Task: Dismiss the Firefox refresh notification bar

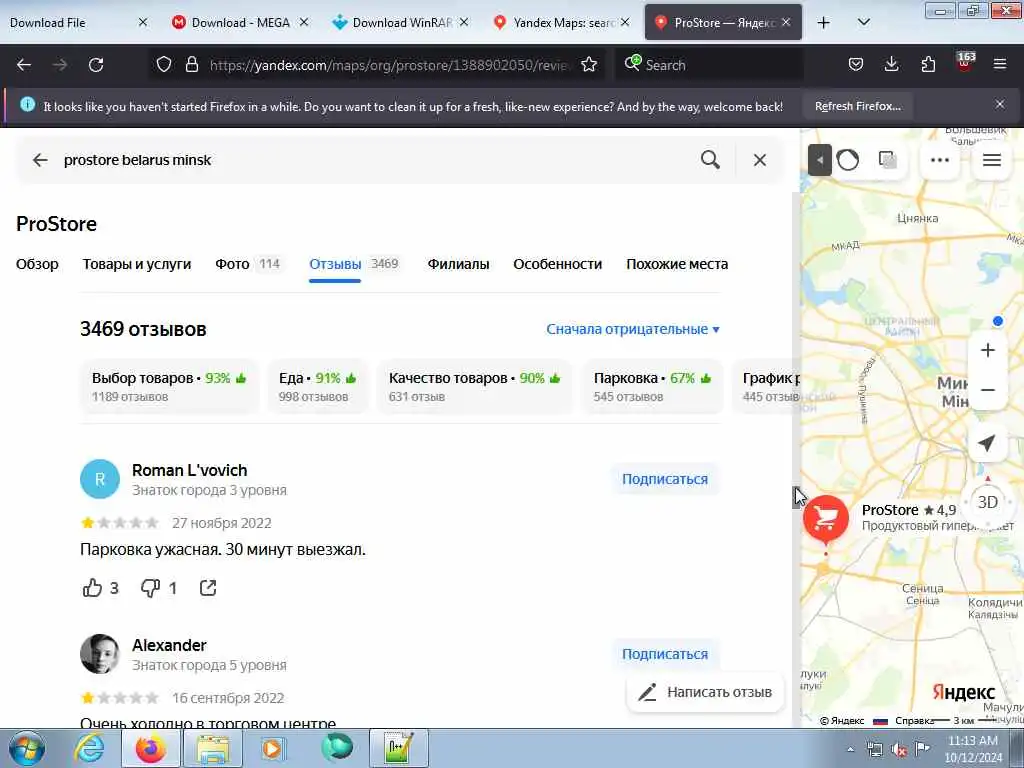Action: point(1000,104)
